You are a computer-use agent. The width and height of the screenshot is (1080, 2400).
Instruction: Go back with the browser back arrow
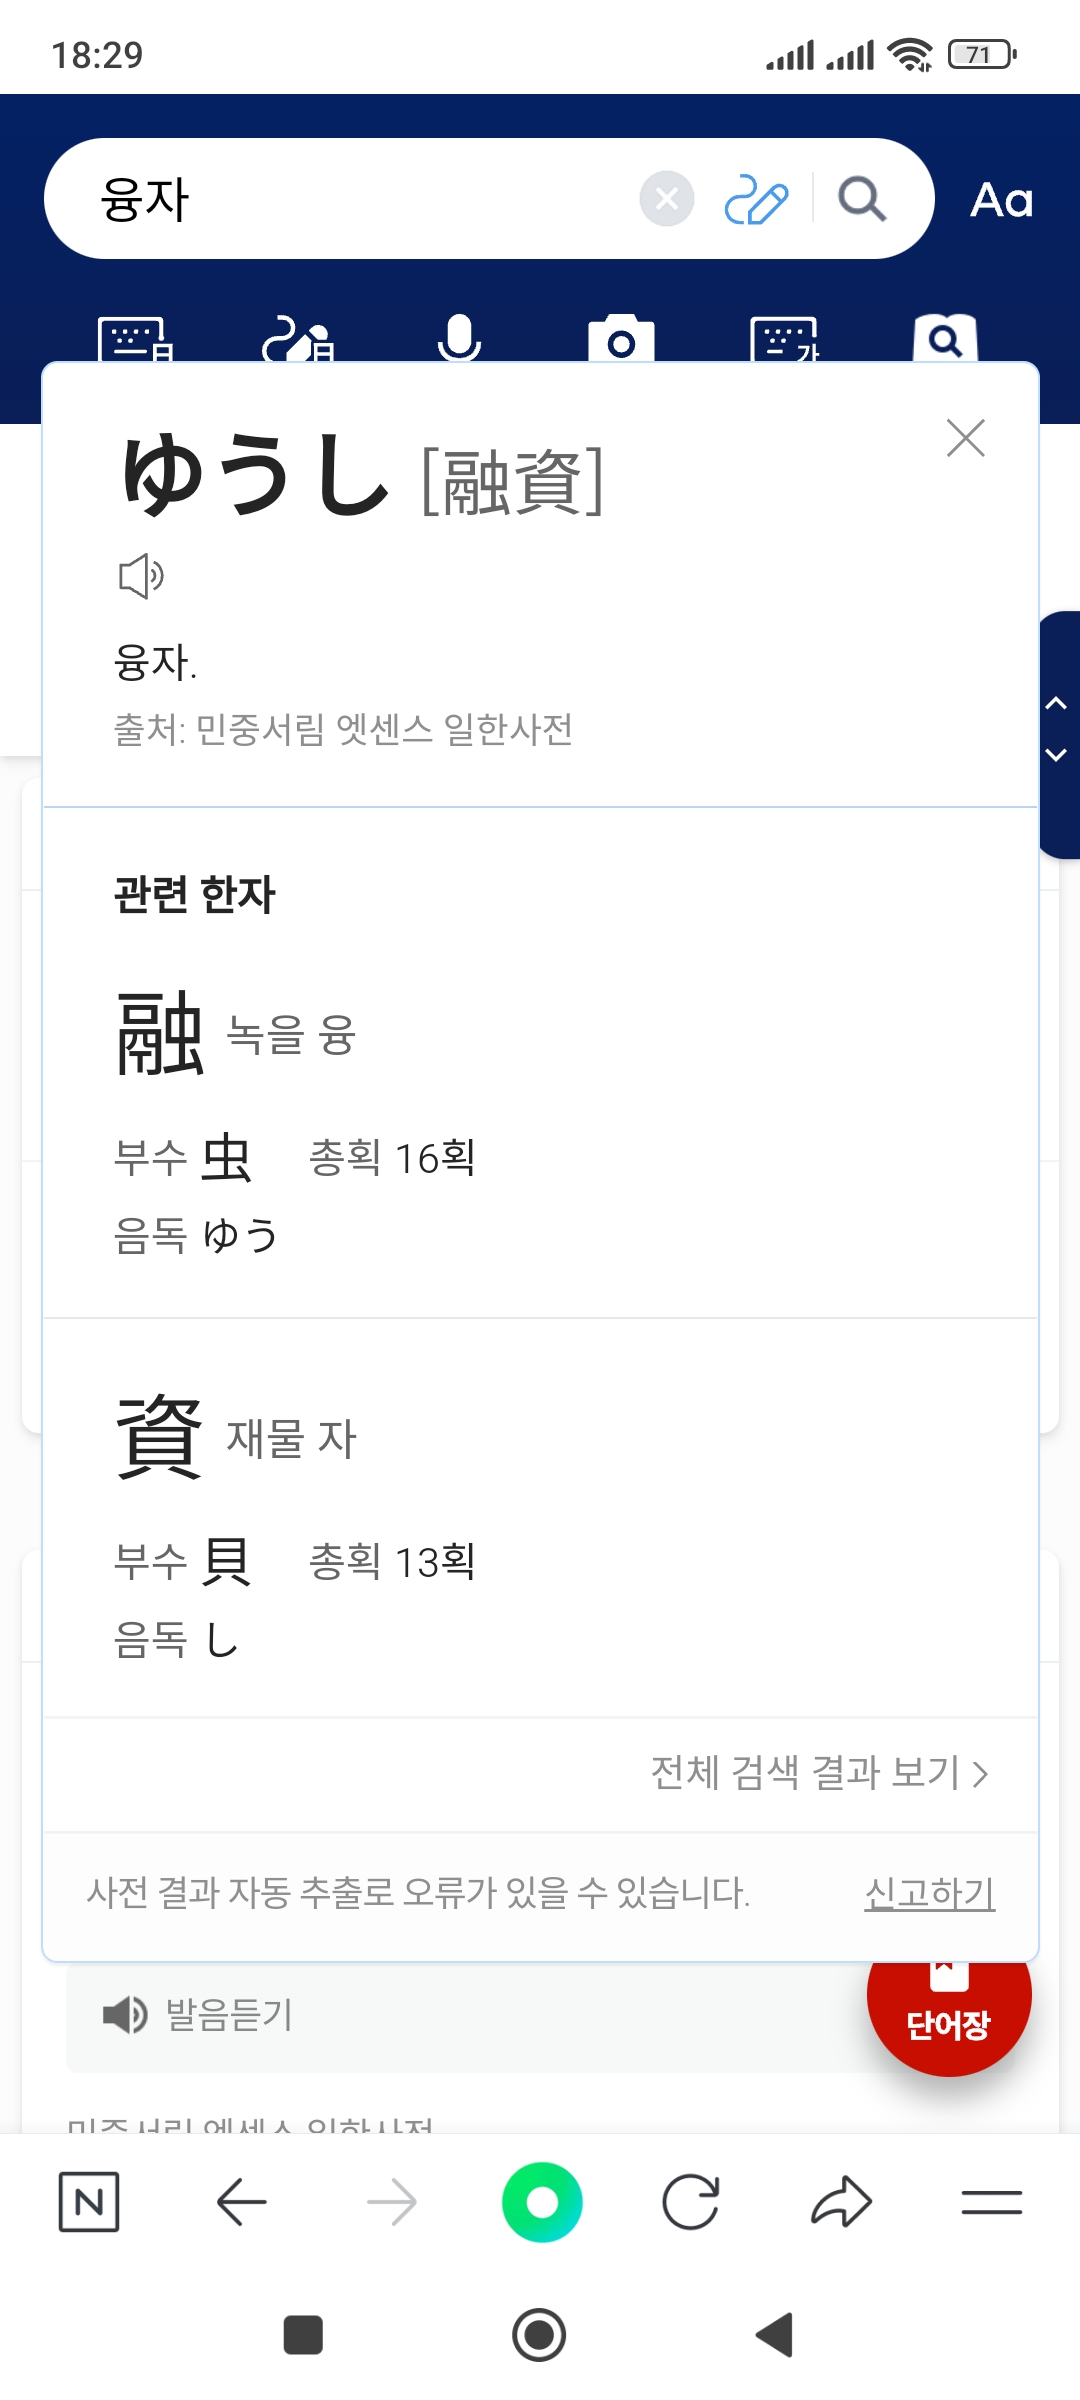coord(241,2201)
